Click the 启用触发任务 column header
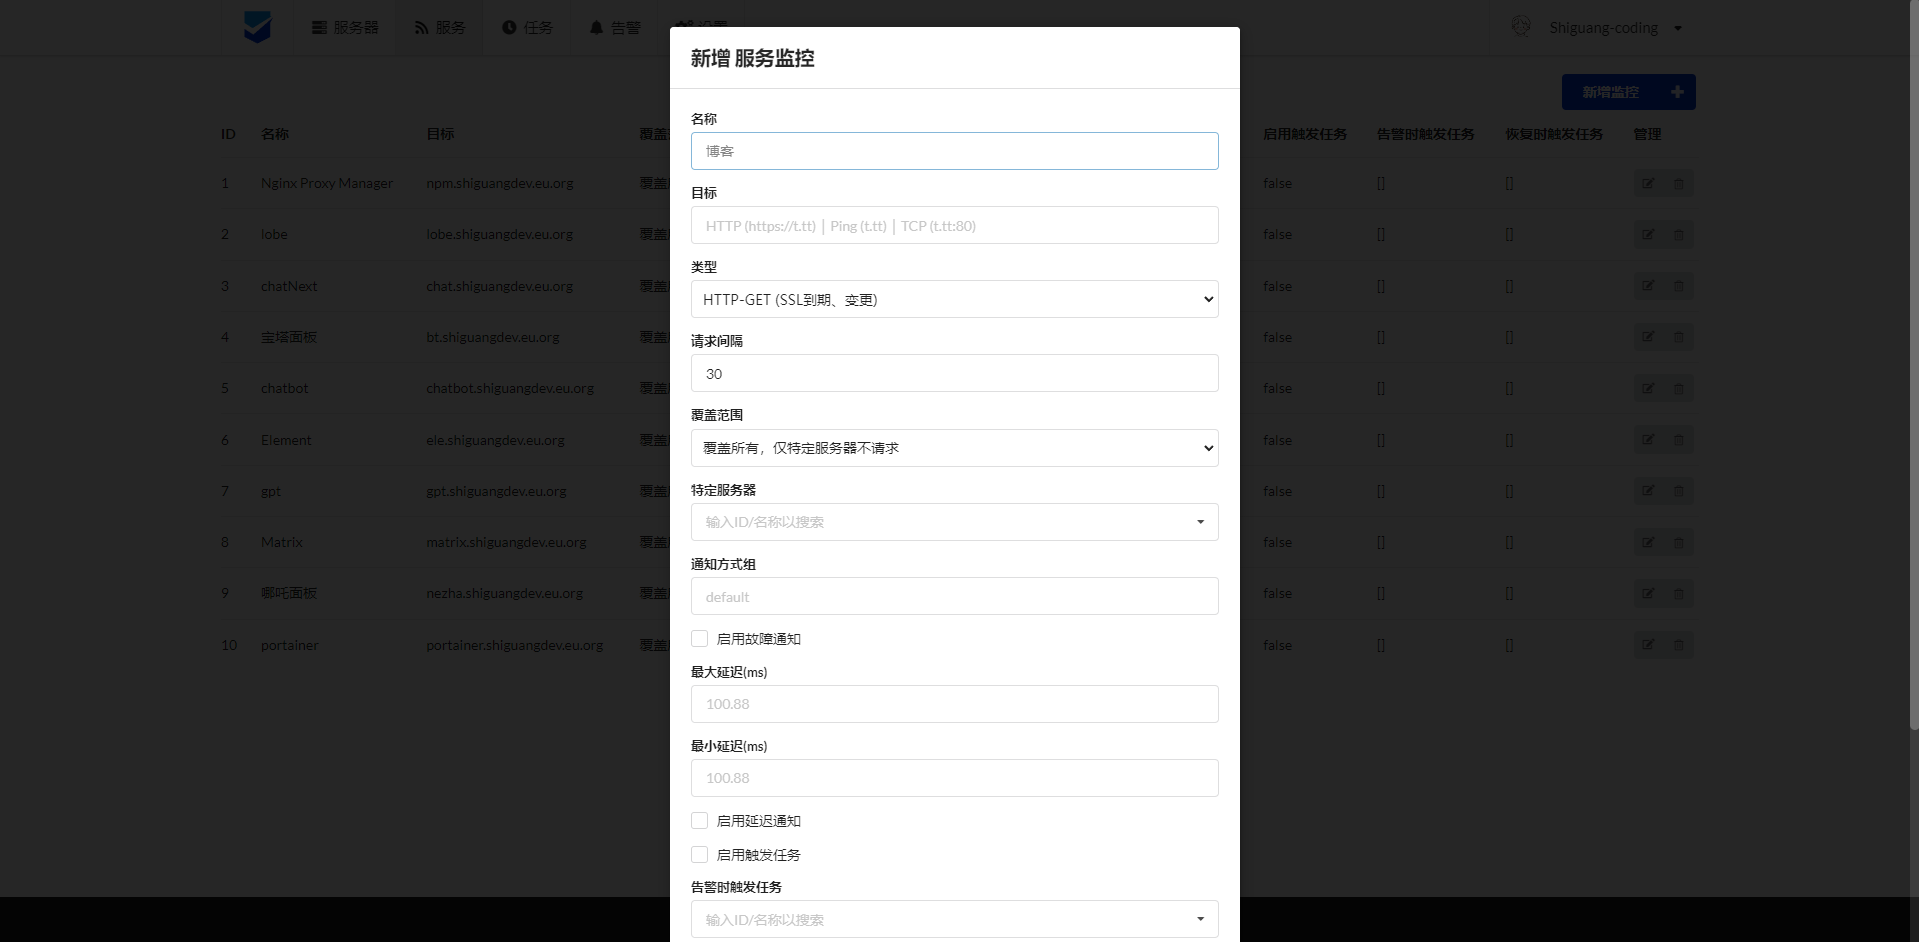Image resolution: width=1919 pixels, height=942 pixels. [x=1305, y=134]
